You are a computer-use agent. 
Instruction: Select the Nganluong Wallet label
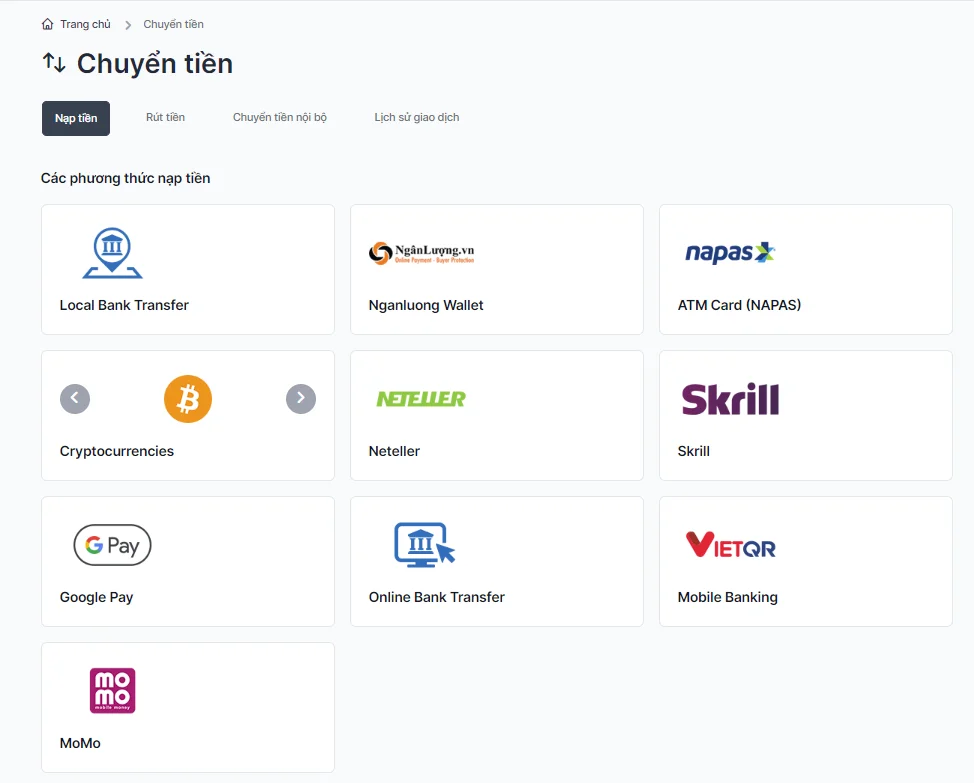(426, 306)
